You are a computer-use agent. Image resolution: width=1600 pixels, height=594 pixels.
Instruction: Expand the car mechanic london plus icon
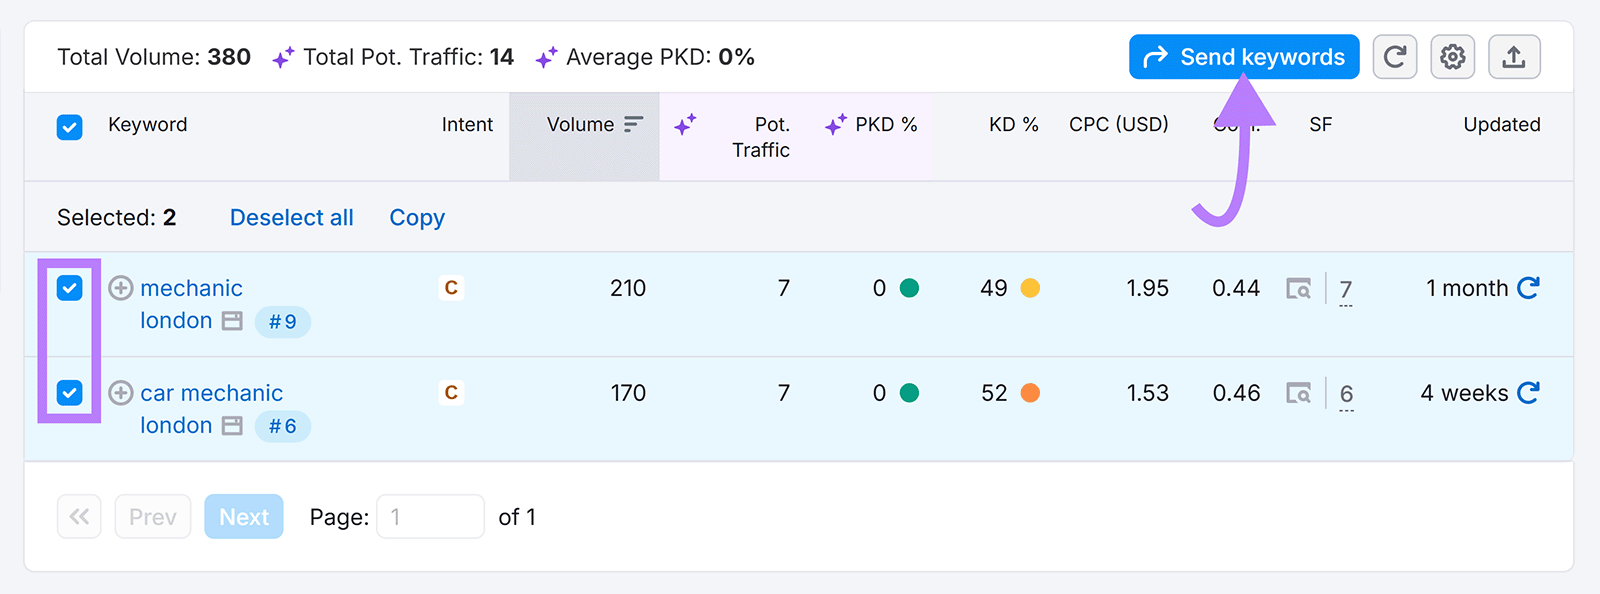click(x=121, y=393)
